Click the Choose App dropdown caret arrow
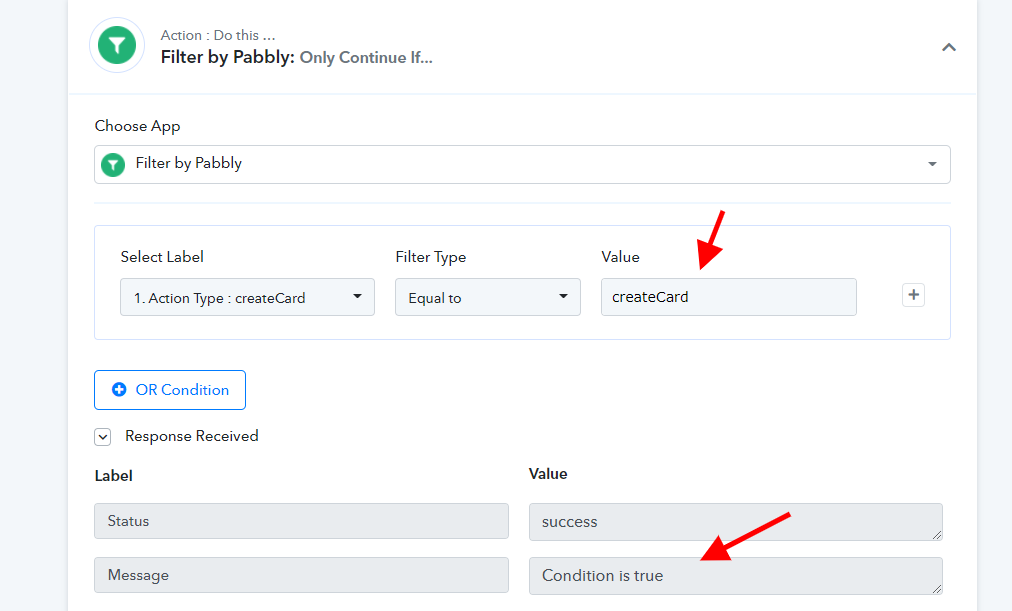 coord(932,165)
